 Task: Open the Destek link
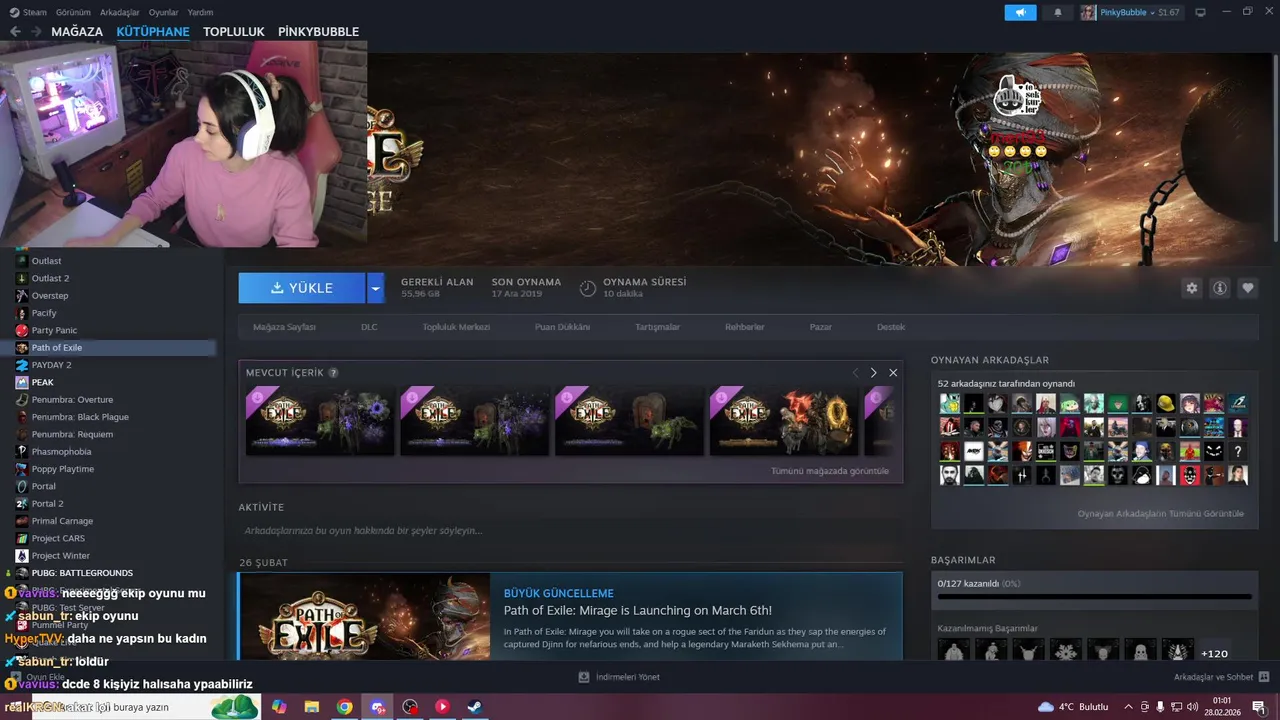(x=891, y=327)
